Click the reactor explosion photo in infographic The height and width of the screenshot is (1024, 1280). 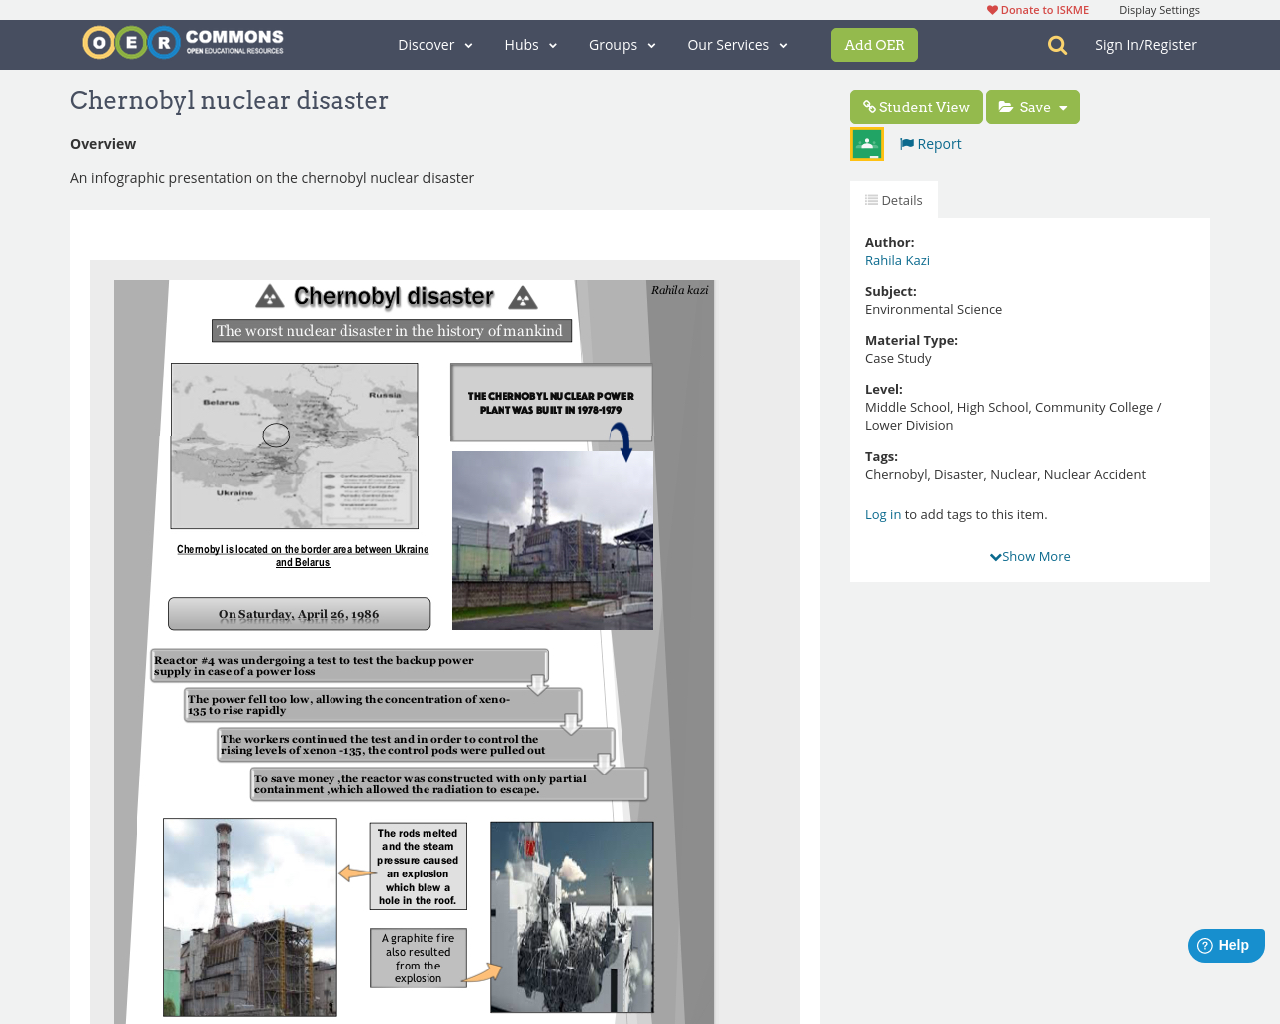(571, 917)
